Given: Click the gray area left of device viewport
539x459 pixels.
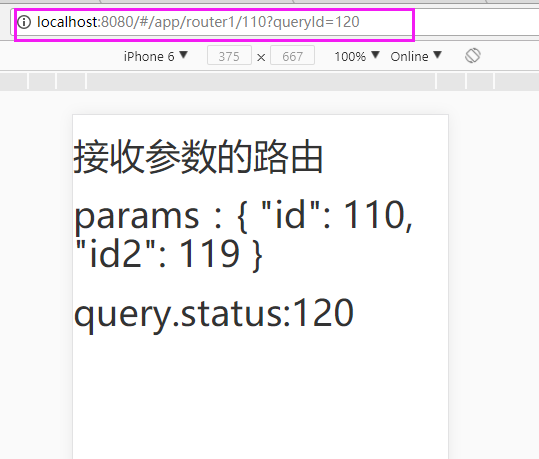Looking at the screenshot, I should [36, 275].
